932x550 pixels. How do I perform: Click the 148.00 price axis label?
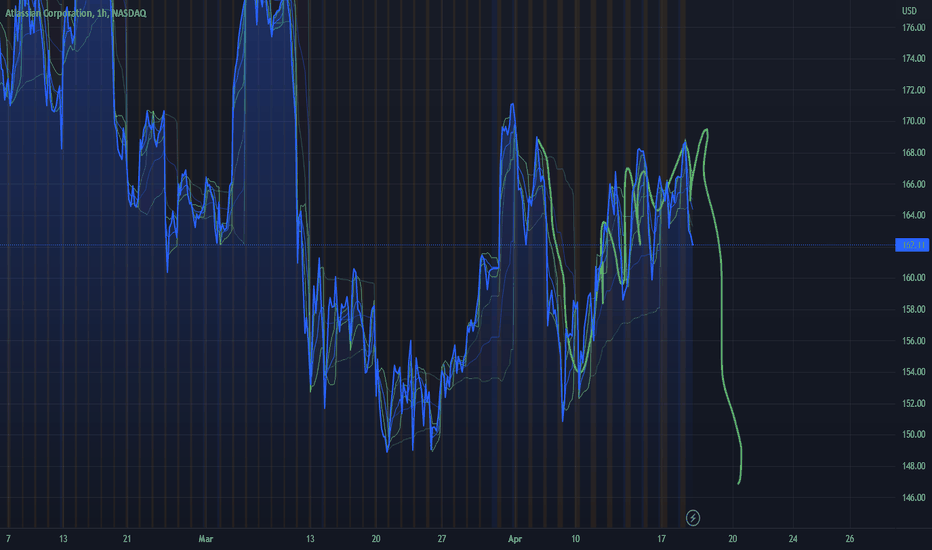pyautogui.click(x=914, y=466)
